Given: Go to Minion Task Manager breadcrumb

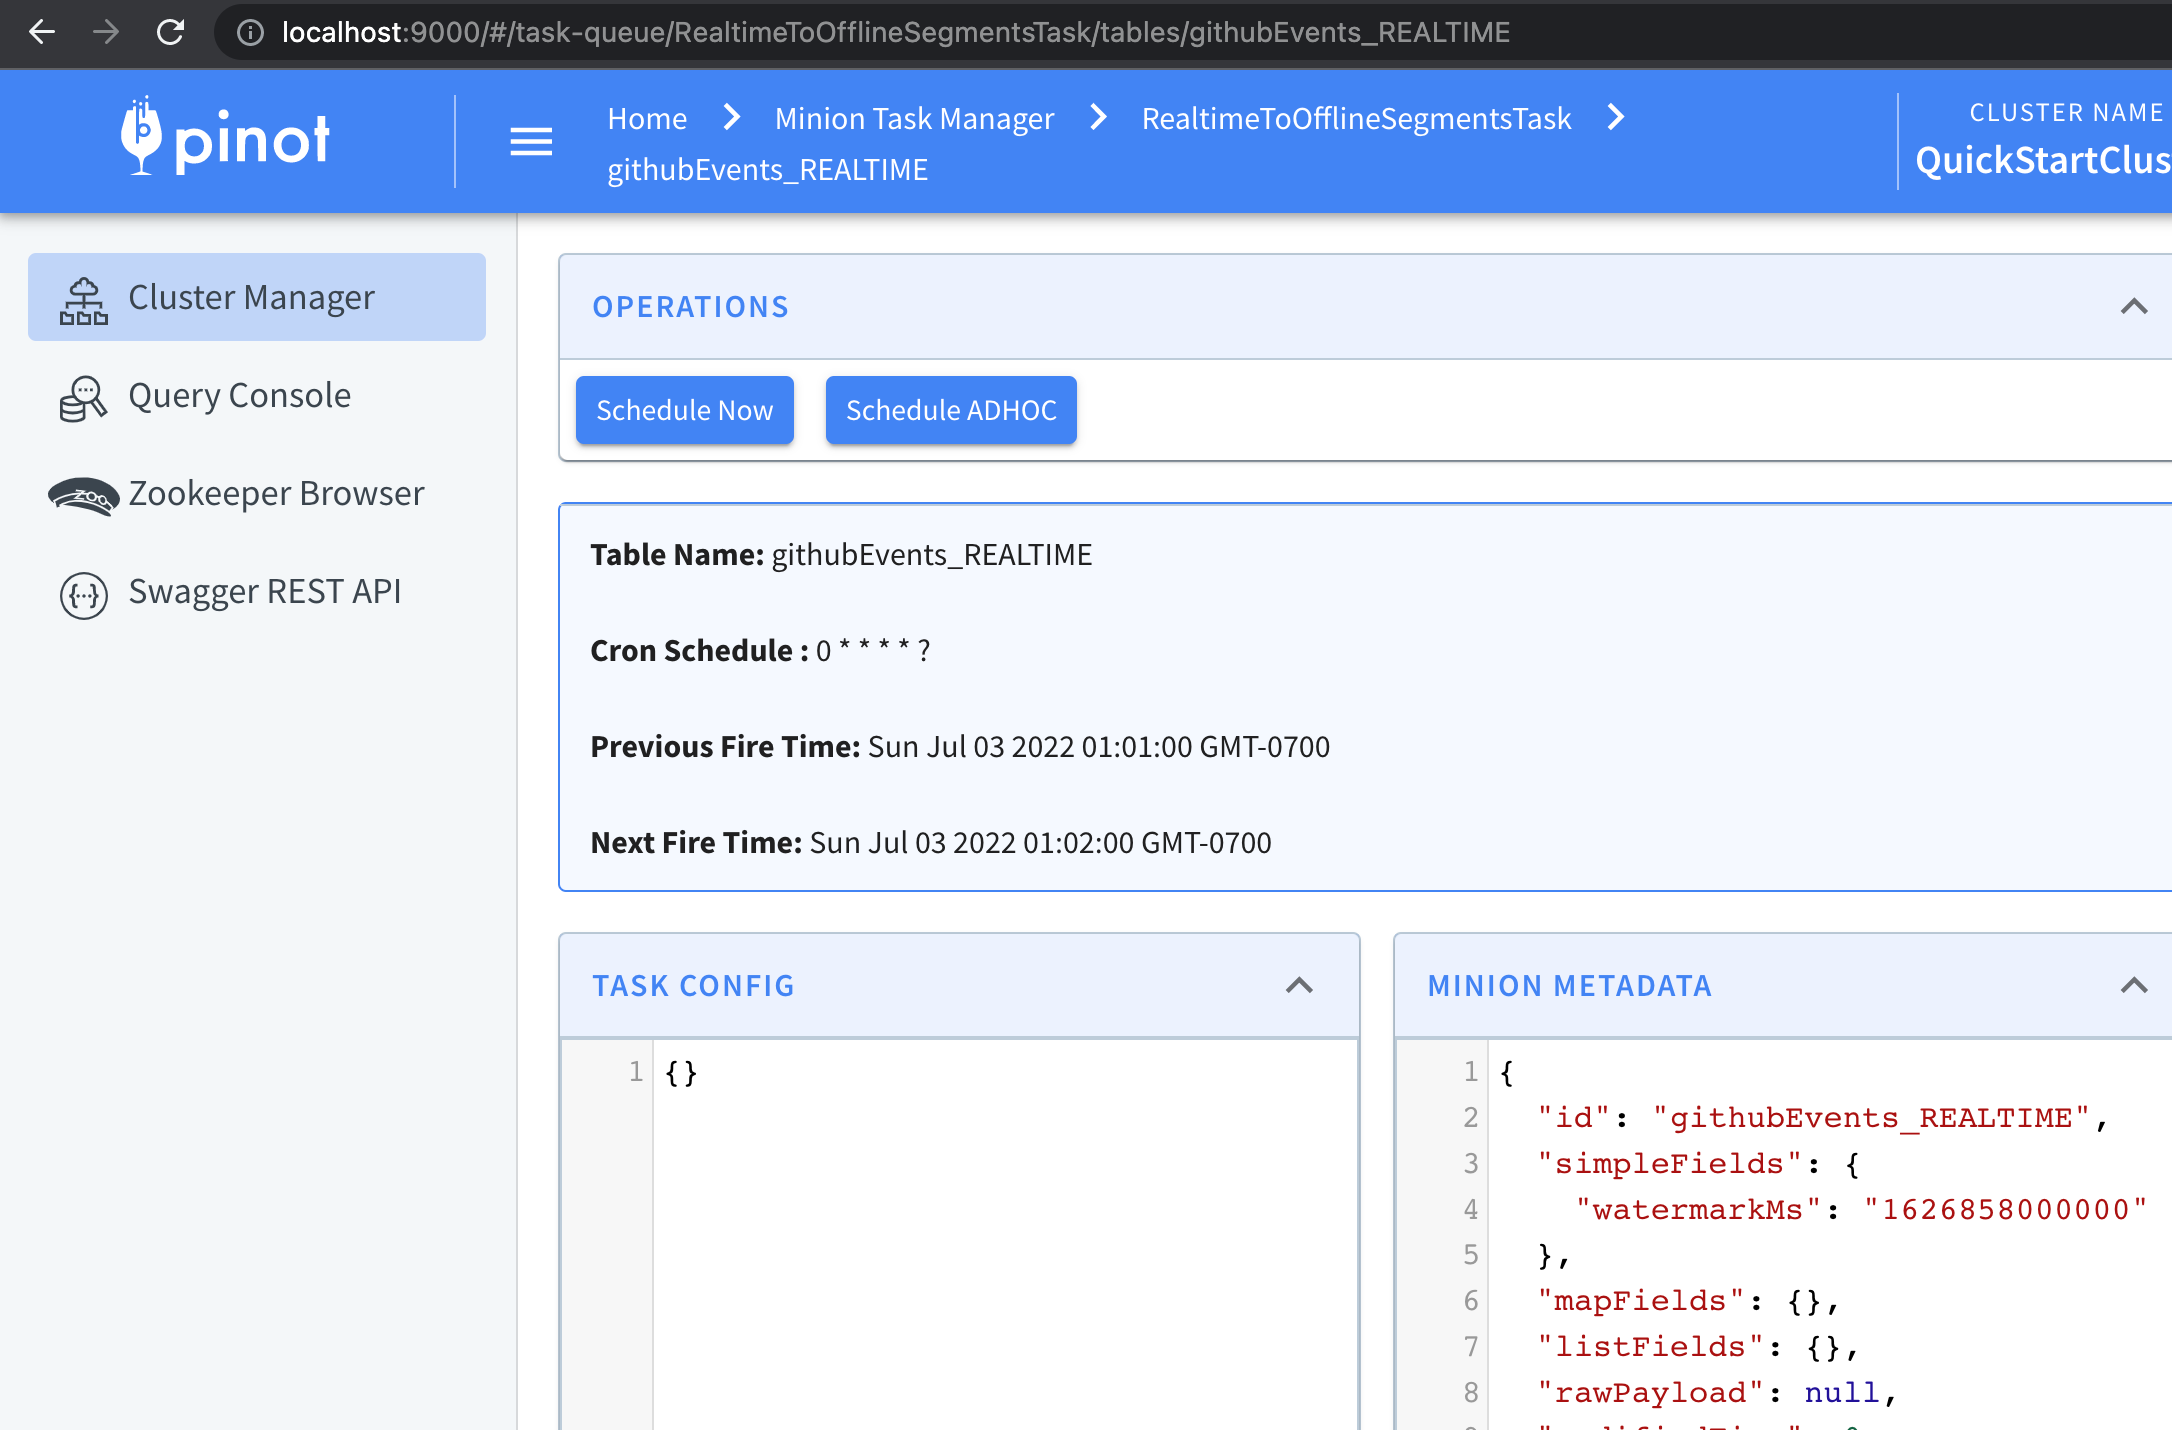Looking at the screenshot, I should click(x=914, y=118).
